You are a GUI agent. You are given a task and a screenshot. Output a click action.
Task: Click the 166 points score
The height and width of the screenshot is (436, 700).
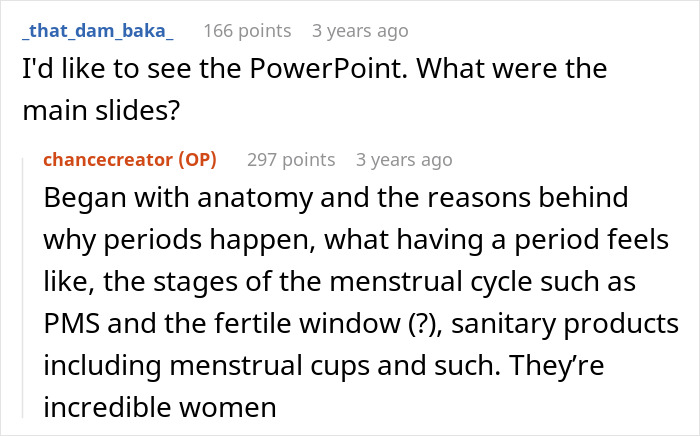pyautogui.click(x=247, y=31)
